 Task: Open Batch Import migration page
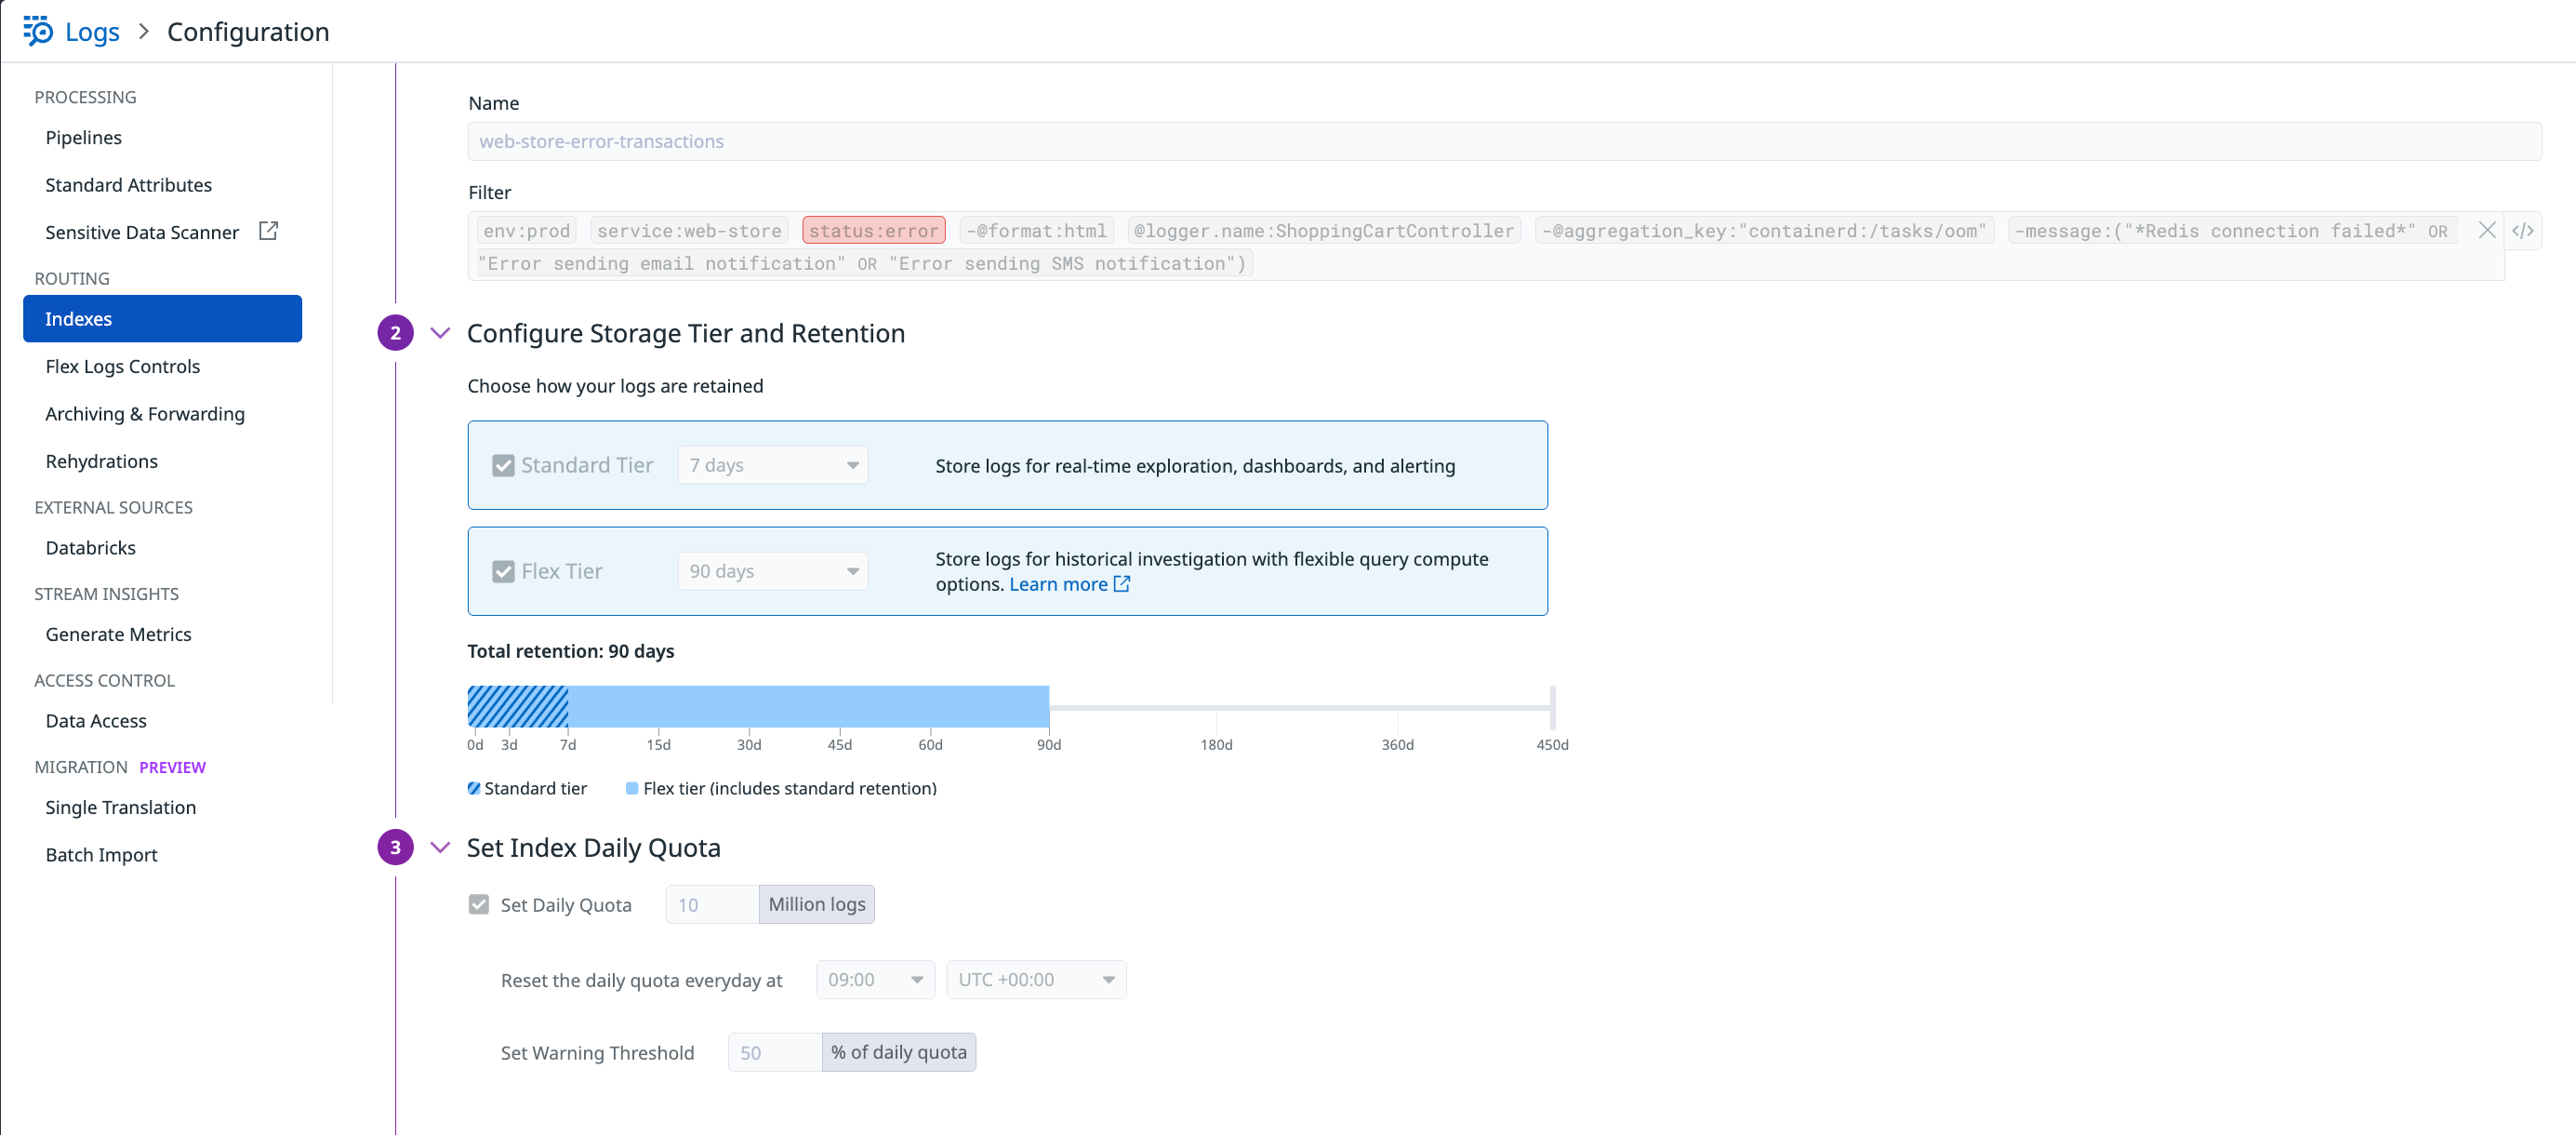point(101,855)
